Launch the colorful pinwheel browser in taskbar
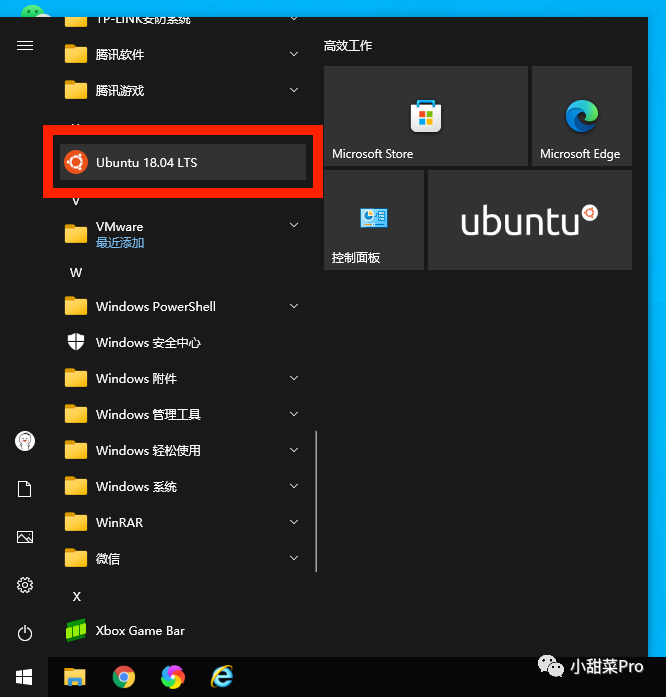The width and height of the screenshot is (666, 697). [x=173, y=677]
